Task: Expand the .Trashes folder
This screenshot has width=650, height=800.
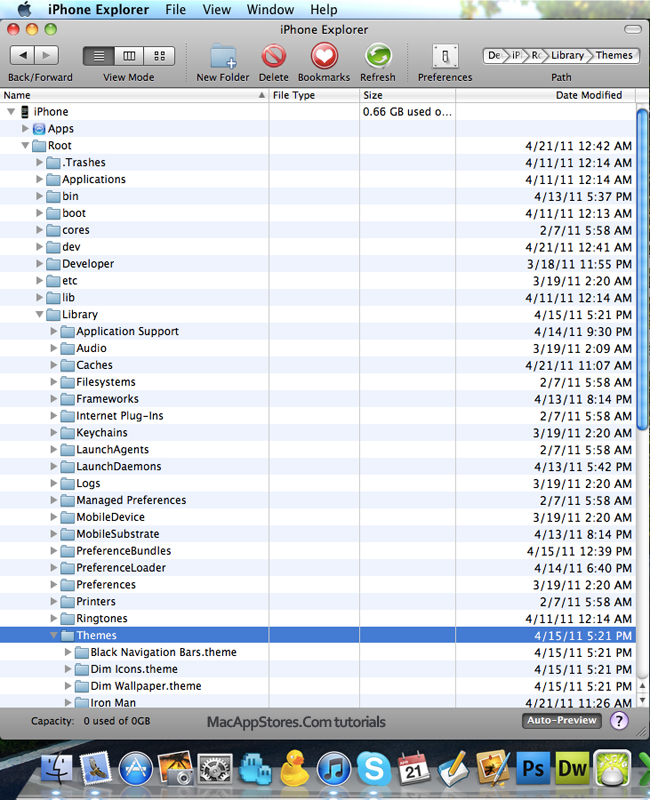Action: tap(39, 162)
